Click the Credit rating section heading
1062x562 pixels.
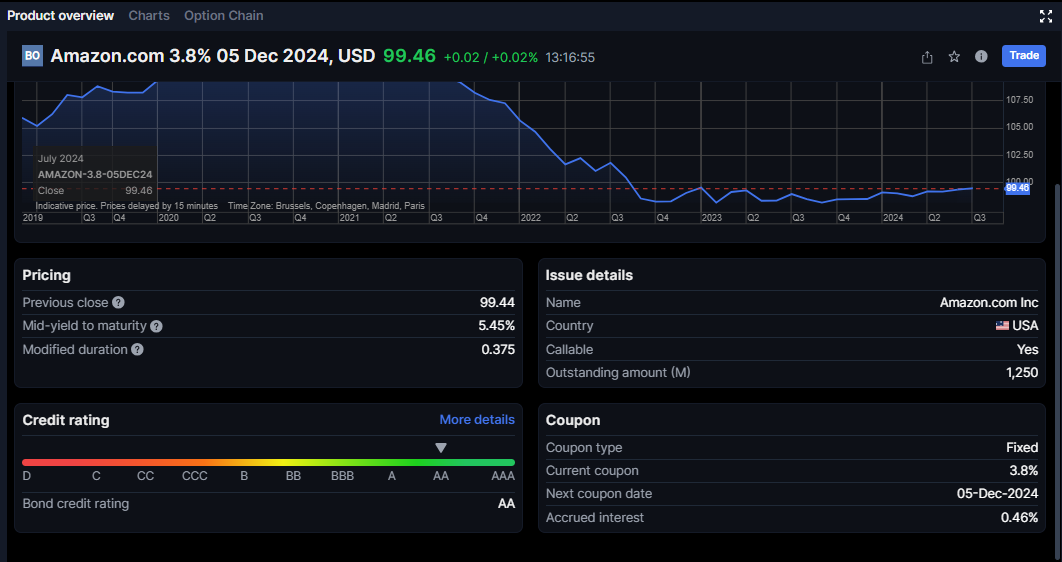(66, 420)
